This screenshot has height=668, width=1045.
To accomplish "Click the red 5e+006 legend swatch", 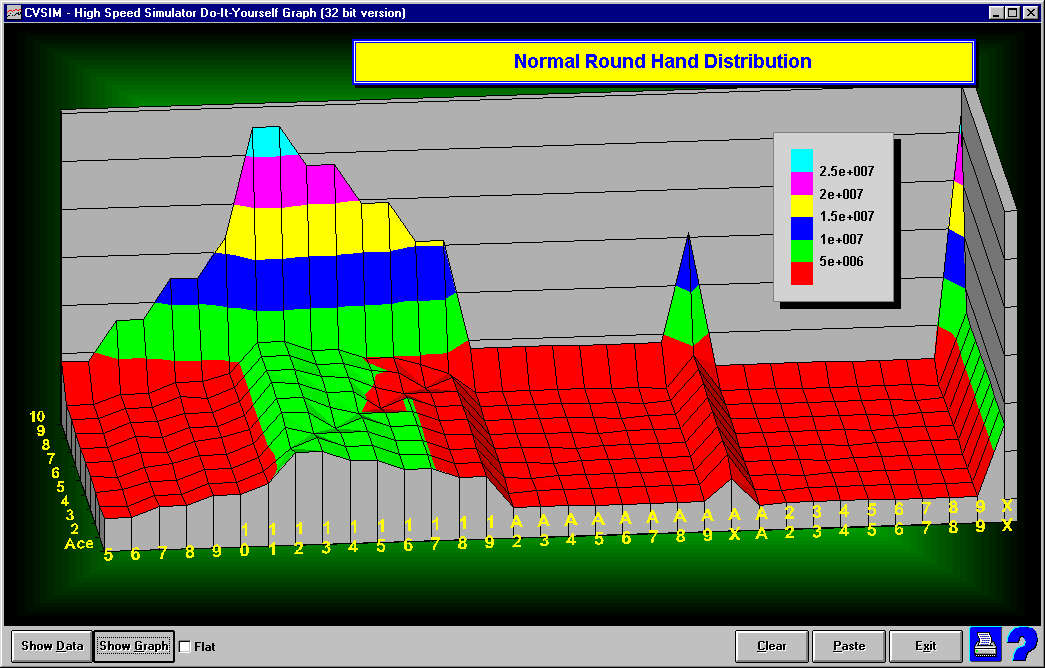I will click(x=802, y=273).
